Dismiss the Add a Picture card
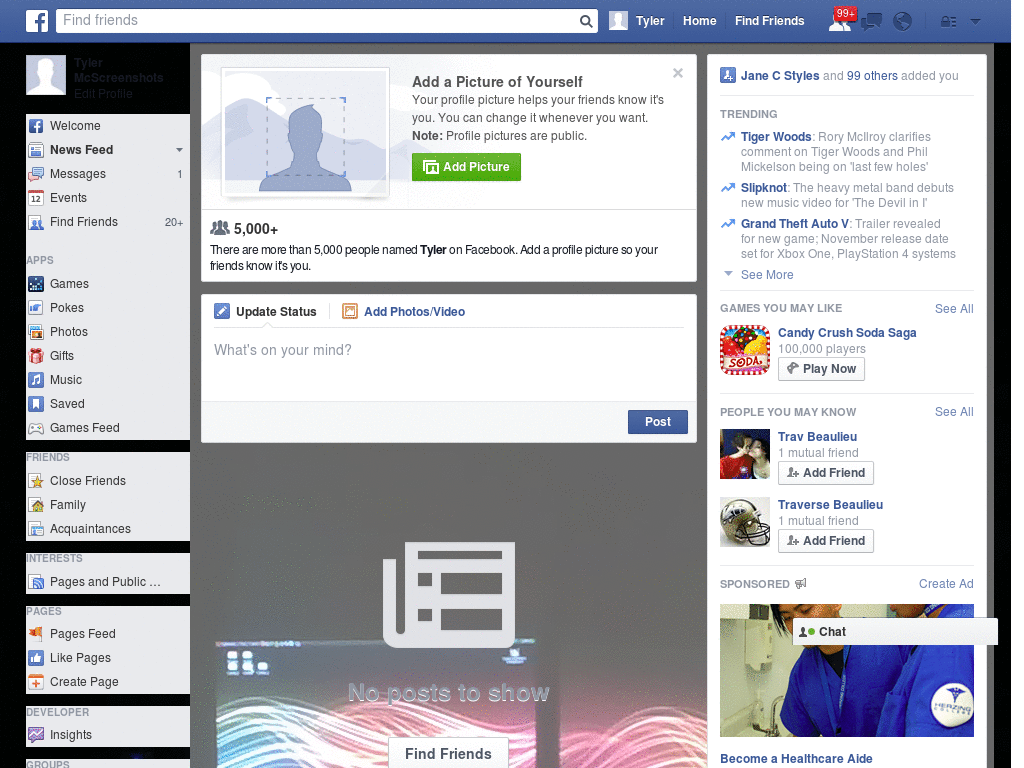 (678, 73)
